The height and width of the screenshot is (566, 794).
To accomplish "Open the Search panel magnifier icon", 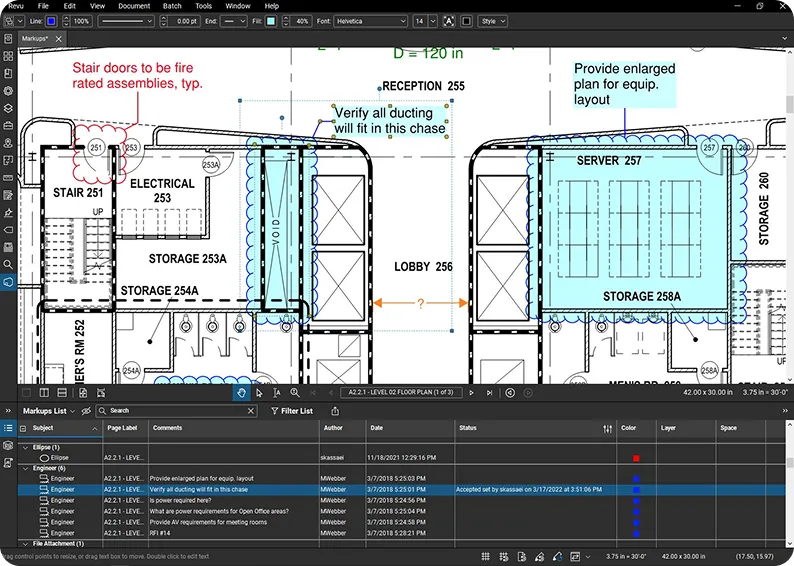I will (x=8, y=264).
